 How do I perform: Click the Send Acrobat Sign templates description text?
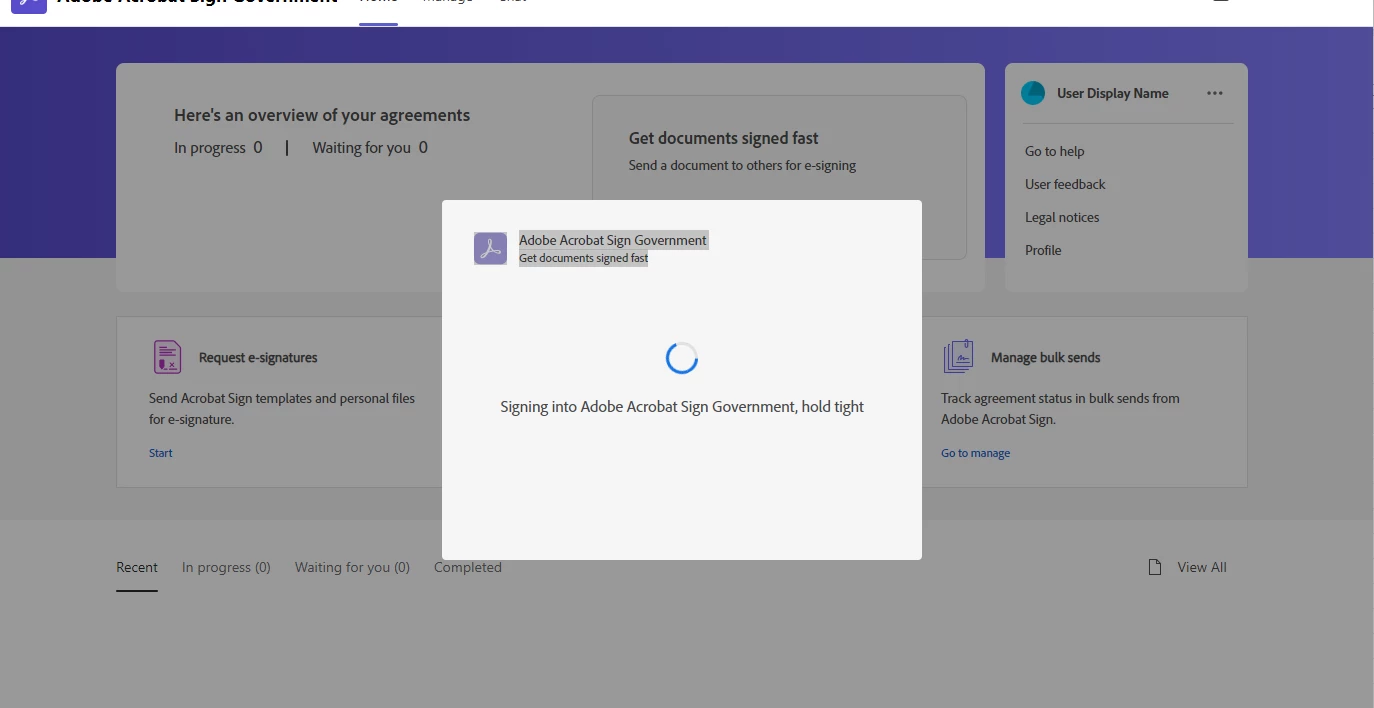click(x=282, y=409)
